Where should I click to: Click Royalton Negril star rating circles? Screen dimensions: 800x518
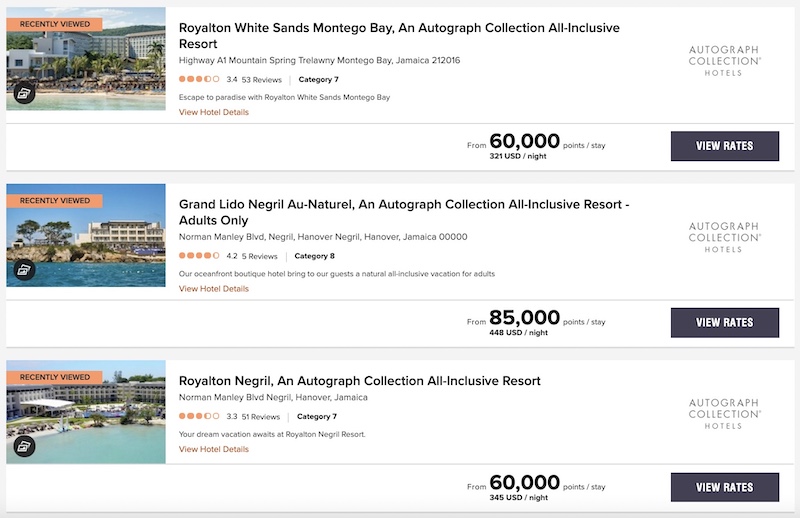[199, 416]
